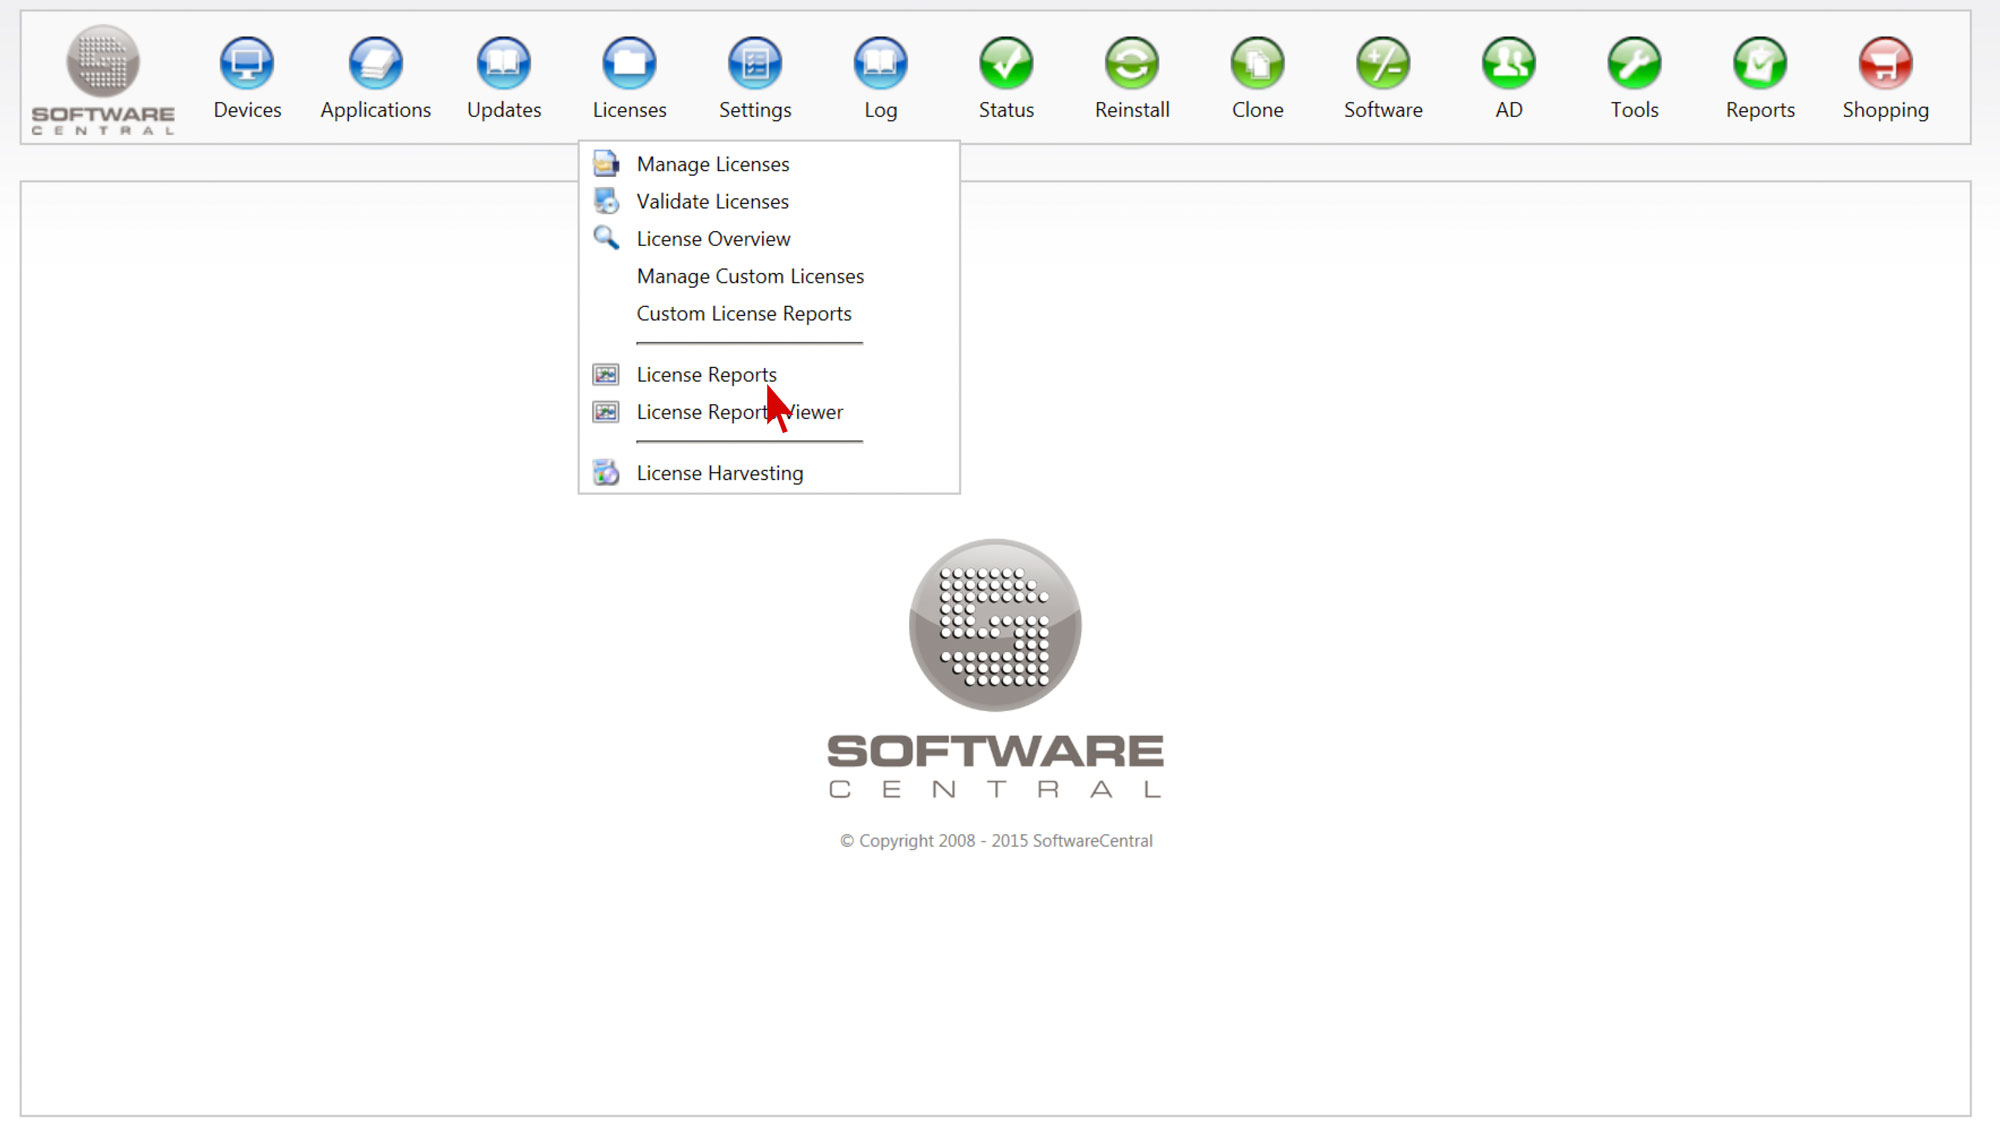
Task: Click the Applications toolbar icon
Action: (376, 63)
